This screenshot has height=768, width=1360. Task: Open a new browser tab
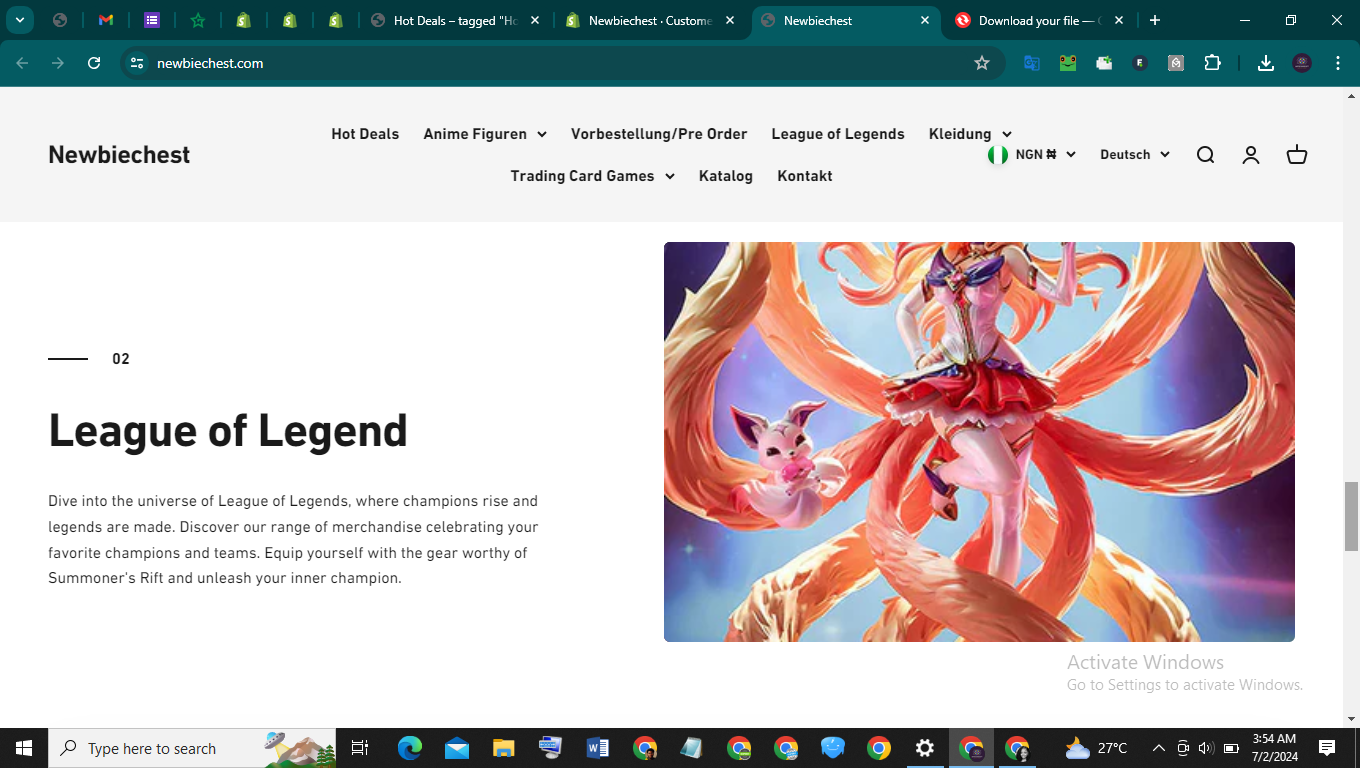pyautogui.click(x=1155, y=20)
